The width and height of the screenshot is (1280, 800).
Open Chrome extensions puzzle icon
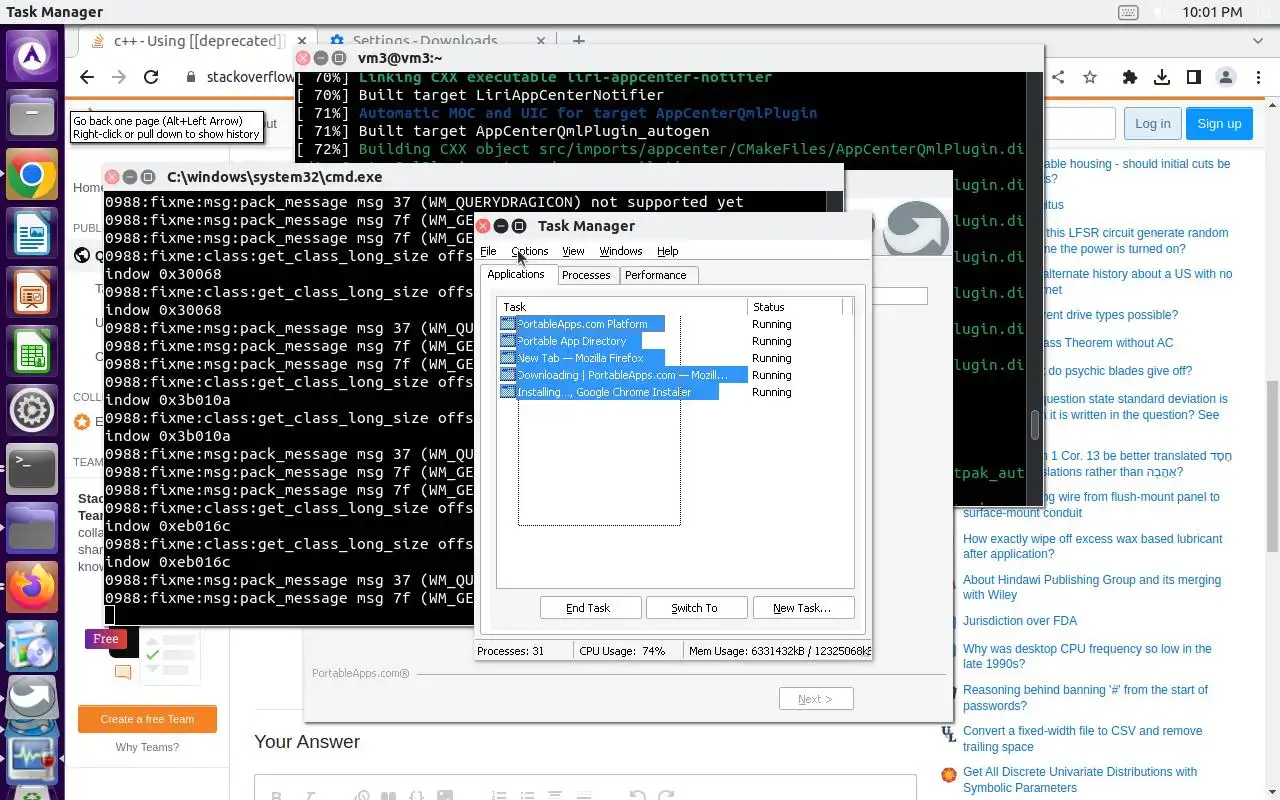pos(1130,77)
